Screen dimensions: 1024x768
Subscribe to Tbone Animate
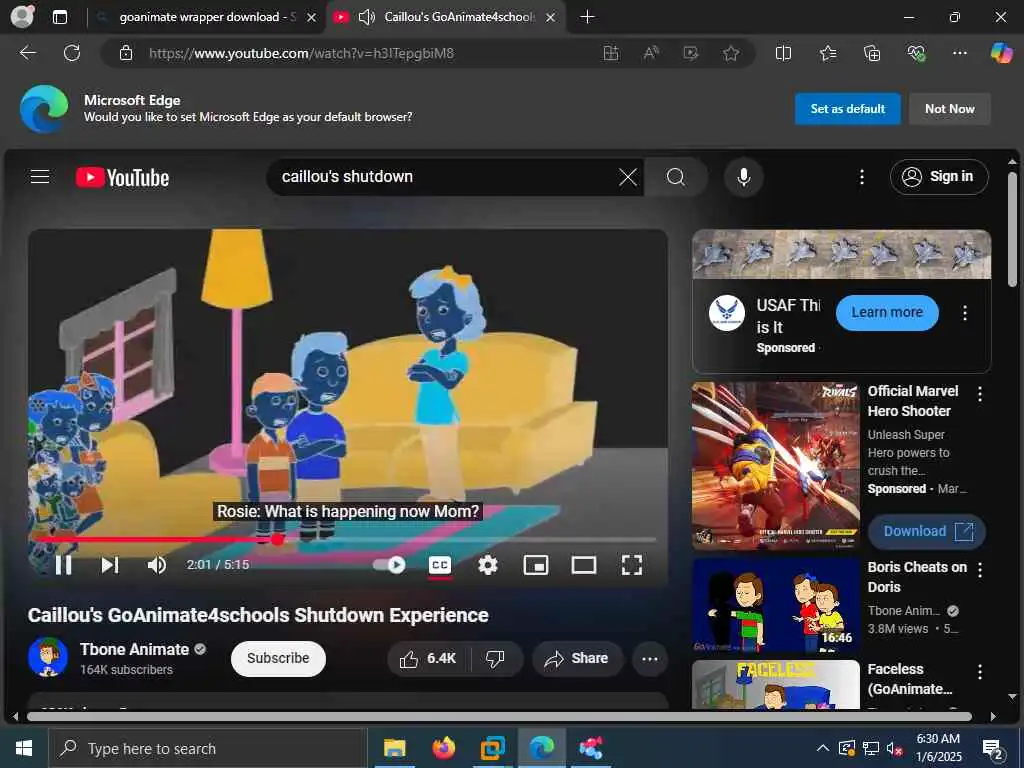tap(278, 658)
